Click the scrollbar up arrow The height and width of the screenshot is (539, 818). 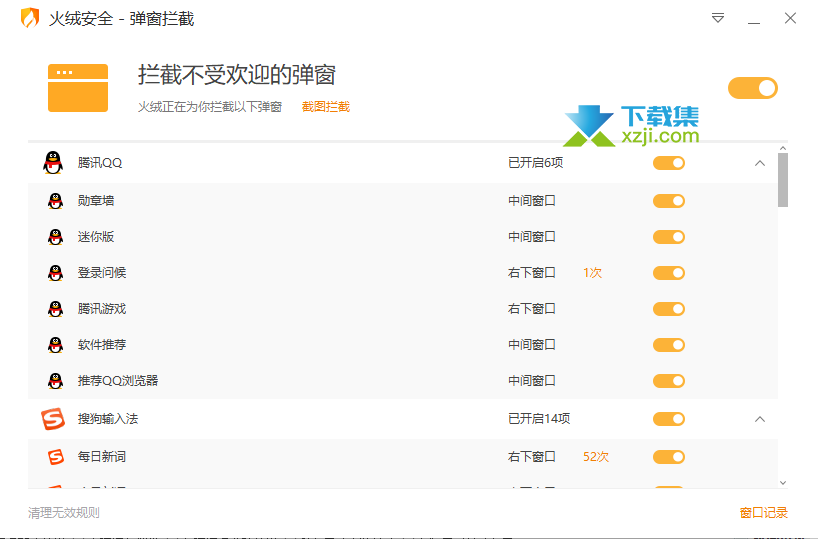tap(783, 149)
